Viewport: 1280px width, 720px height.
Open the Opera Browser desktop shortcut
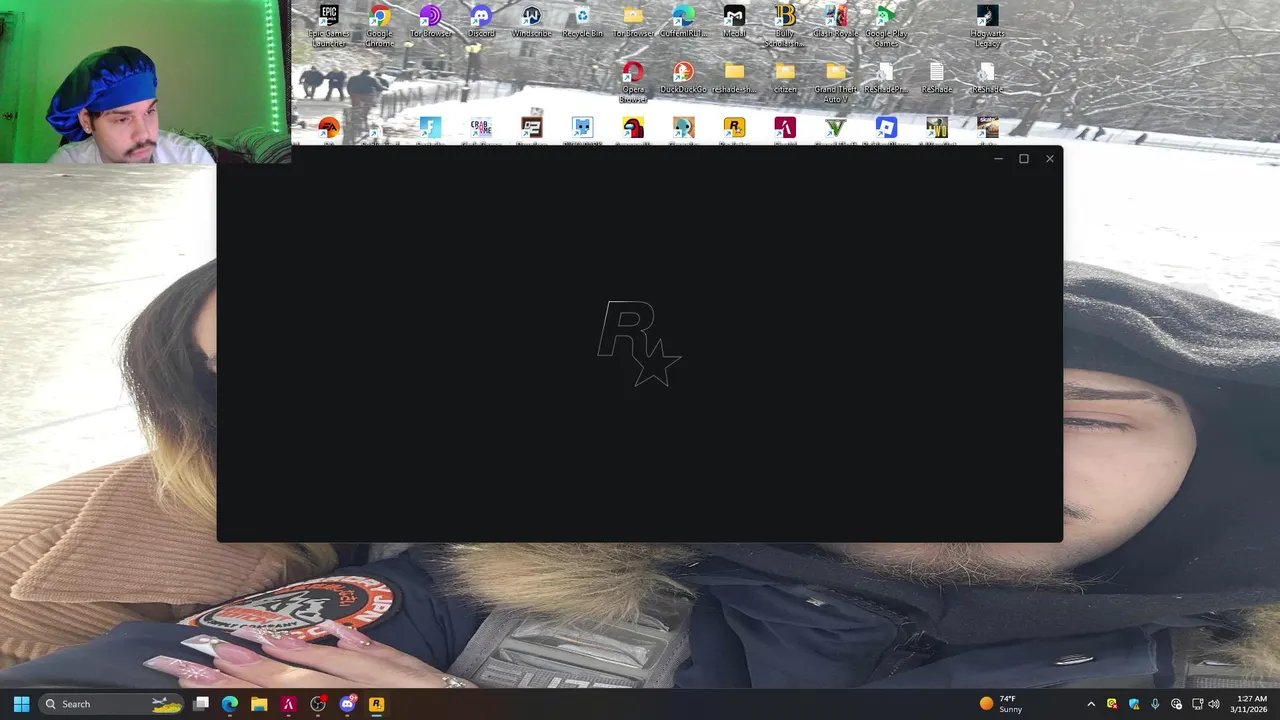633,82
